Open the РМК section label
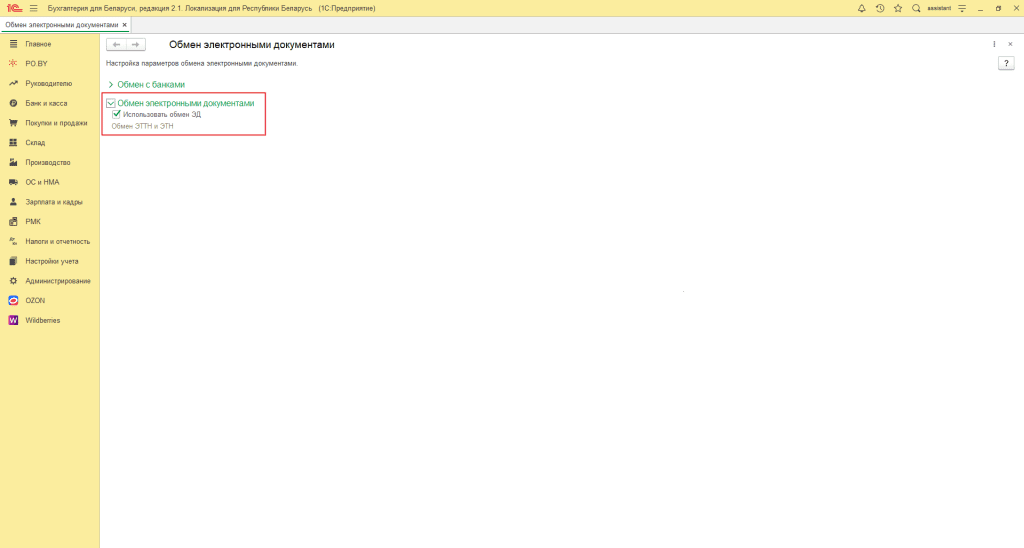The width and height of the screenshot is (1024, 548). (33, 221)
